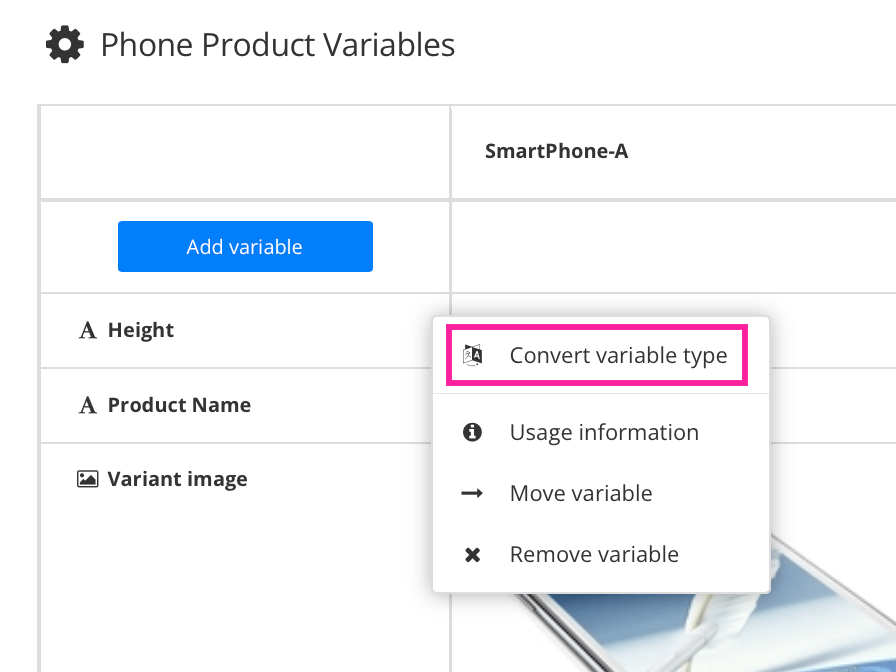Click the Product Name variable label
896x672 pixels.
coord(178,404)
